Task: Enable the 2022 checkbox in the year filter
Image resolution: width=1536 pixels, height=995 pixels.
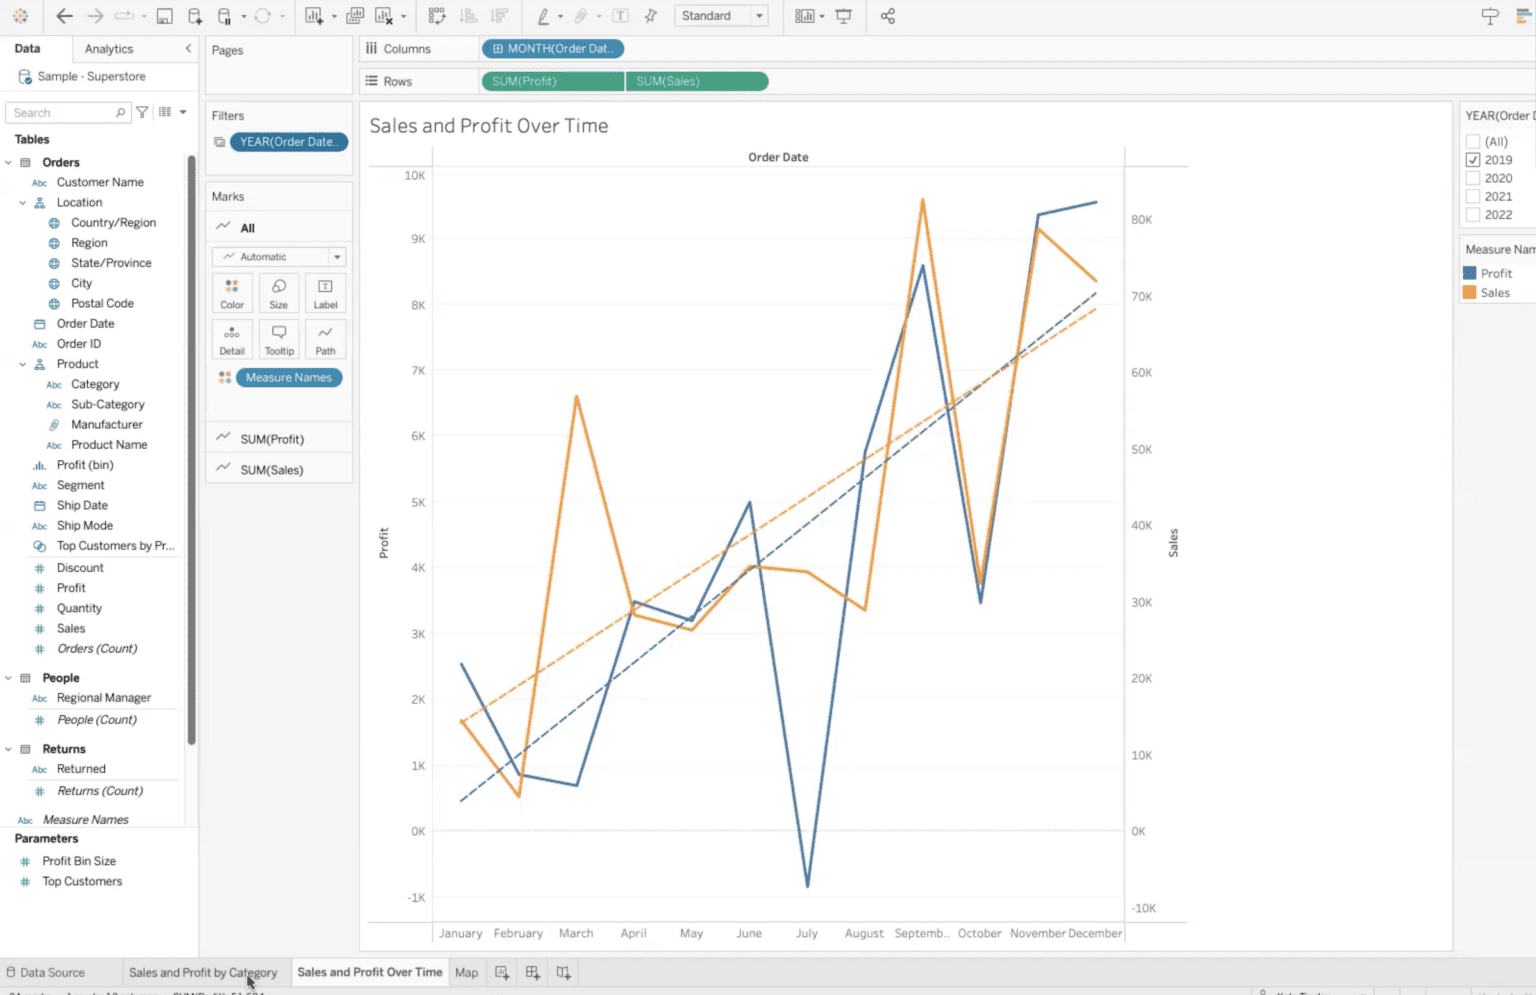Action: 1474,214
